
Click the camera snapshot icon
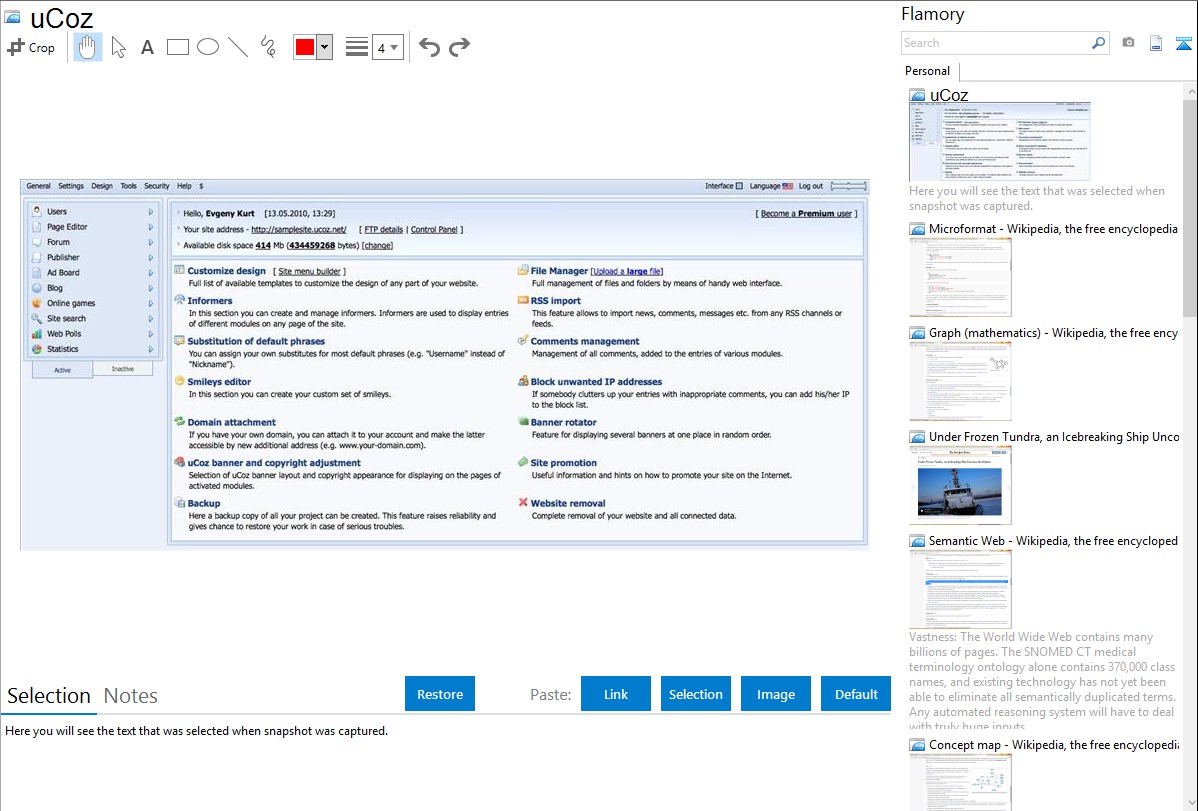pyautogui.click(x=1128, y=43)
